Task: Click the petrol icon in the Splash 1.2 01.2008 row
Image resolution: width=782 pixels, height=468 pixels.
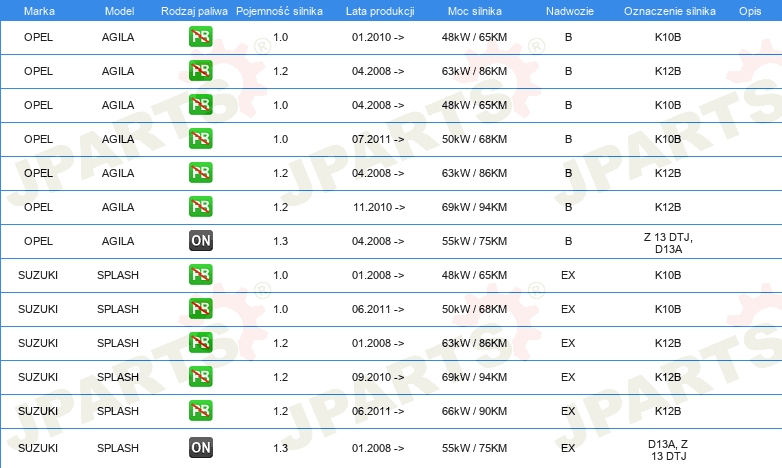Action: pos(200,343)
